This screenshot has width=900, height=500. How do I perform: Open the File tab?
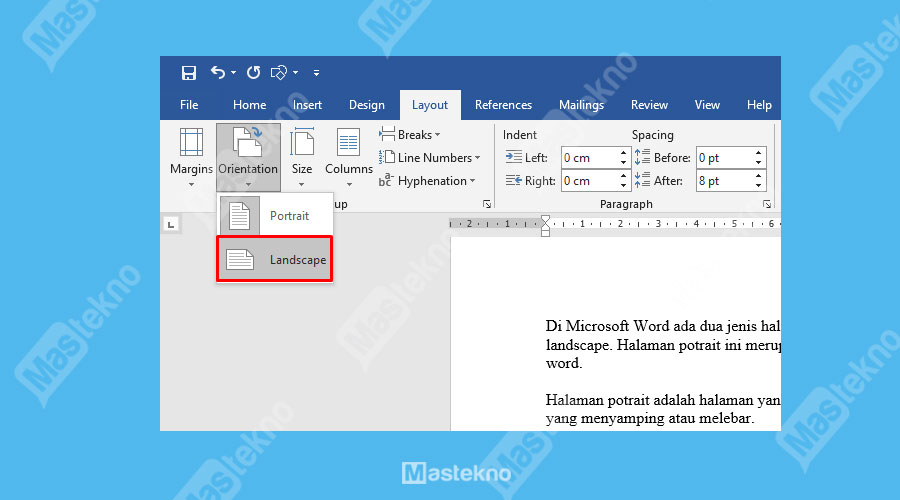(189, 105)
